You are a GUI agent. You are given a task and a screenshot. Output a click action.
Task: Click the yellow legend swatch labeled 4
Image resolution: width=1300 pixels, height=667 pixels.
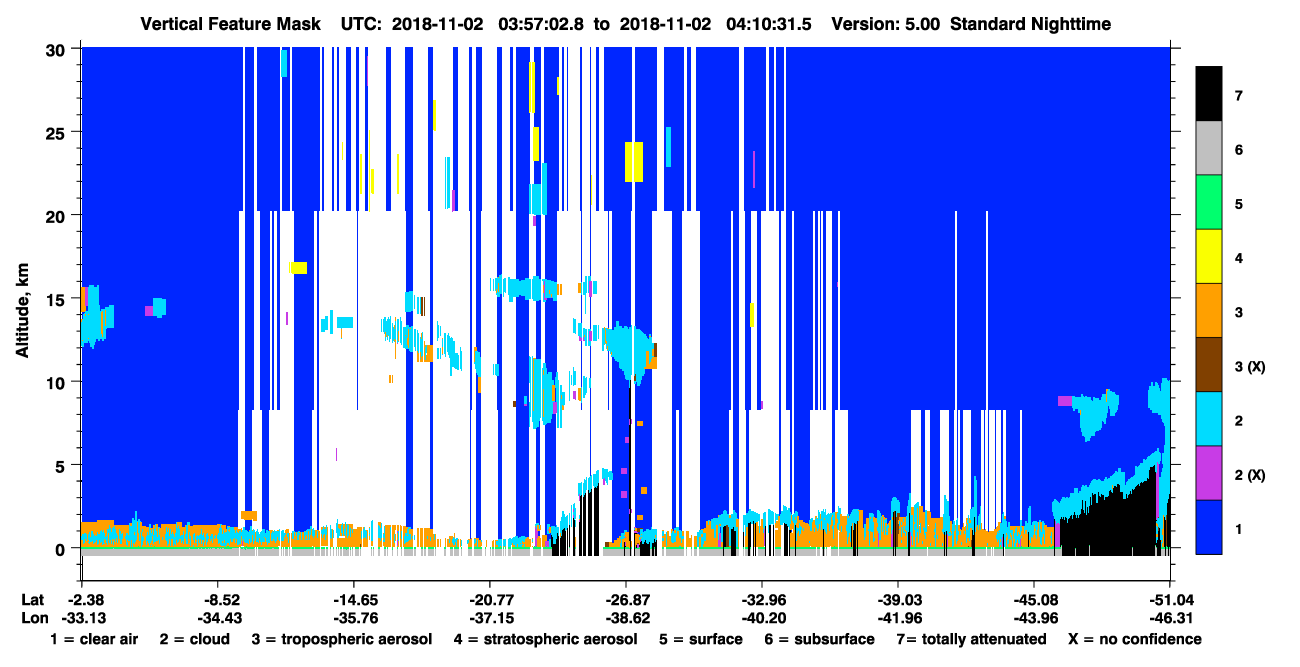1209,257
